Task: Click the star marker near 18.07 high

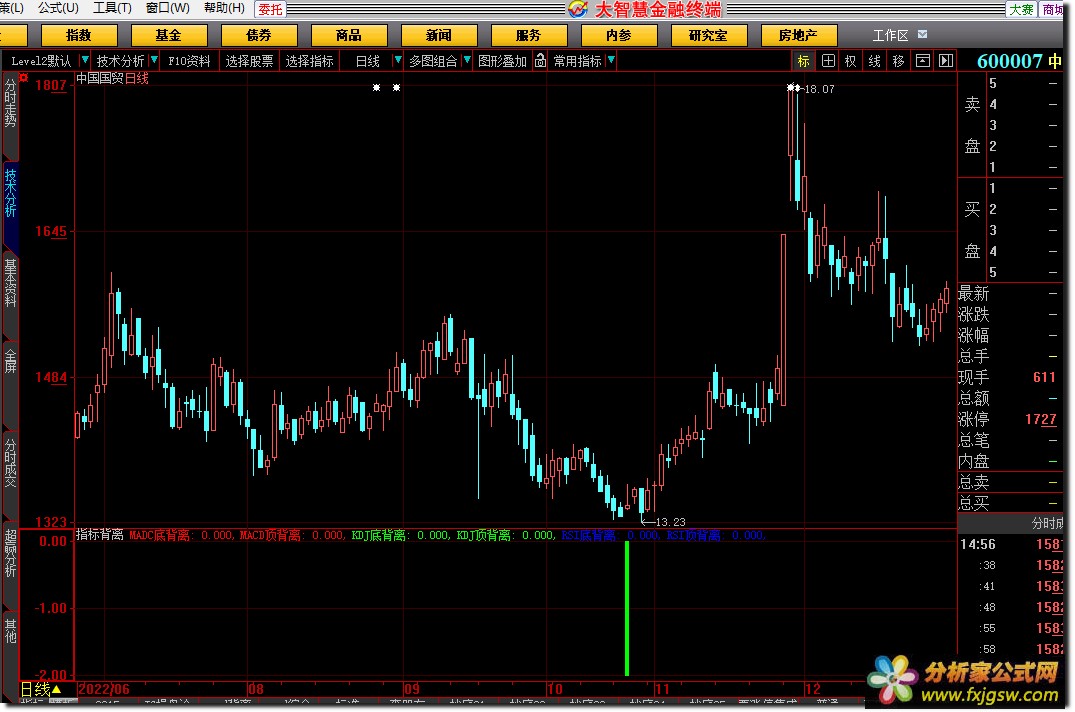Action: point(793,88)
